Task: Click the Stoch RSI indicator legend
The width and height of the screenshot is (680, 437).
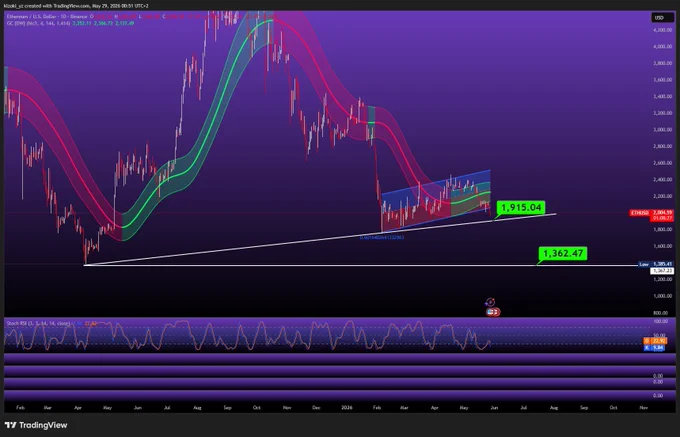Action: [39, 323]
